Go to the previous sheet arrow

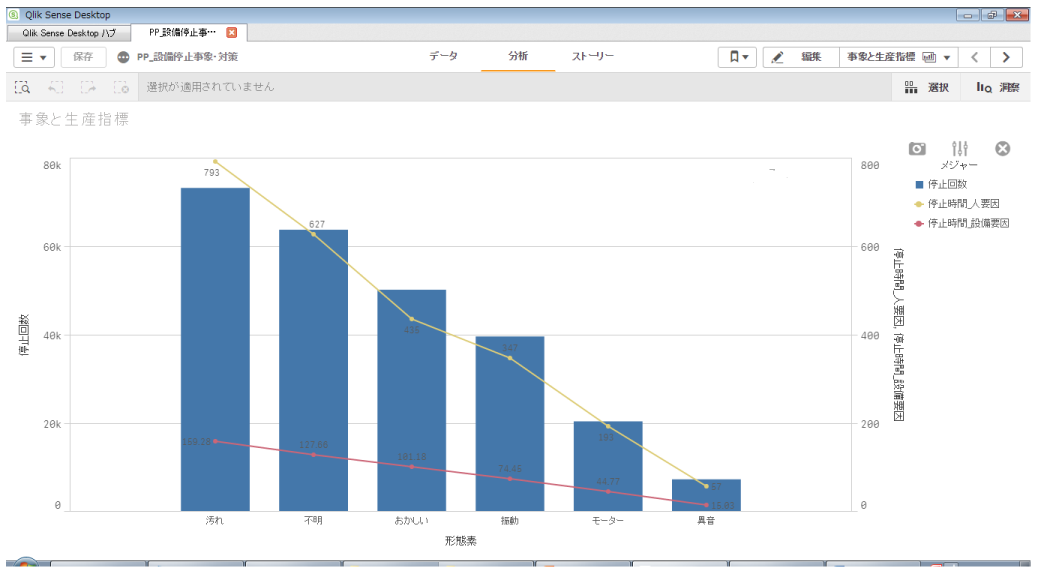pyautogui.click(x=975, y=57)
